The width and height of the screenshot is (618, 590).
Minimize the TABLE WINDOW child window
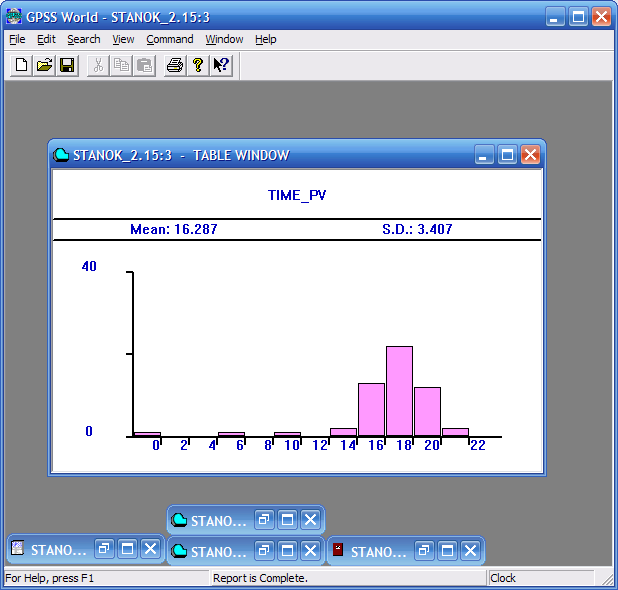click(484, 154)
